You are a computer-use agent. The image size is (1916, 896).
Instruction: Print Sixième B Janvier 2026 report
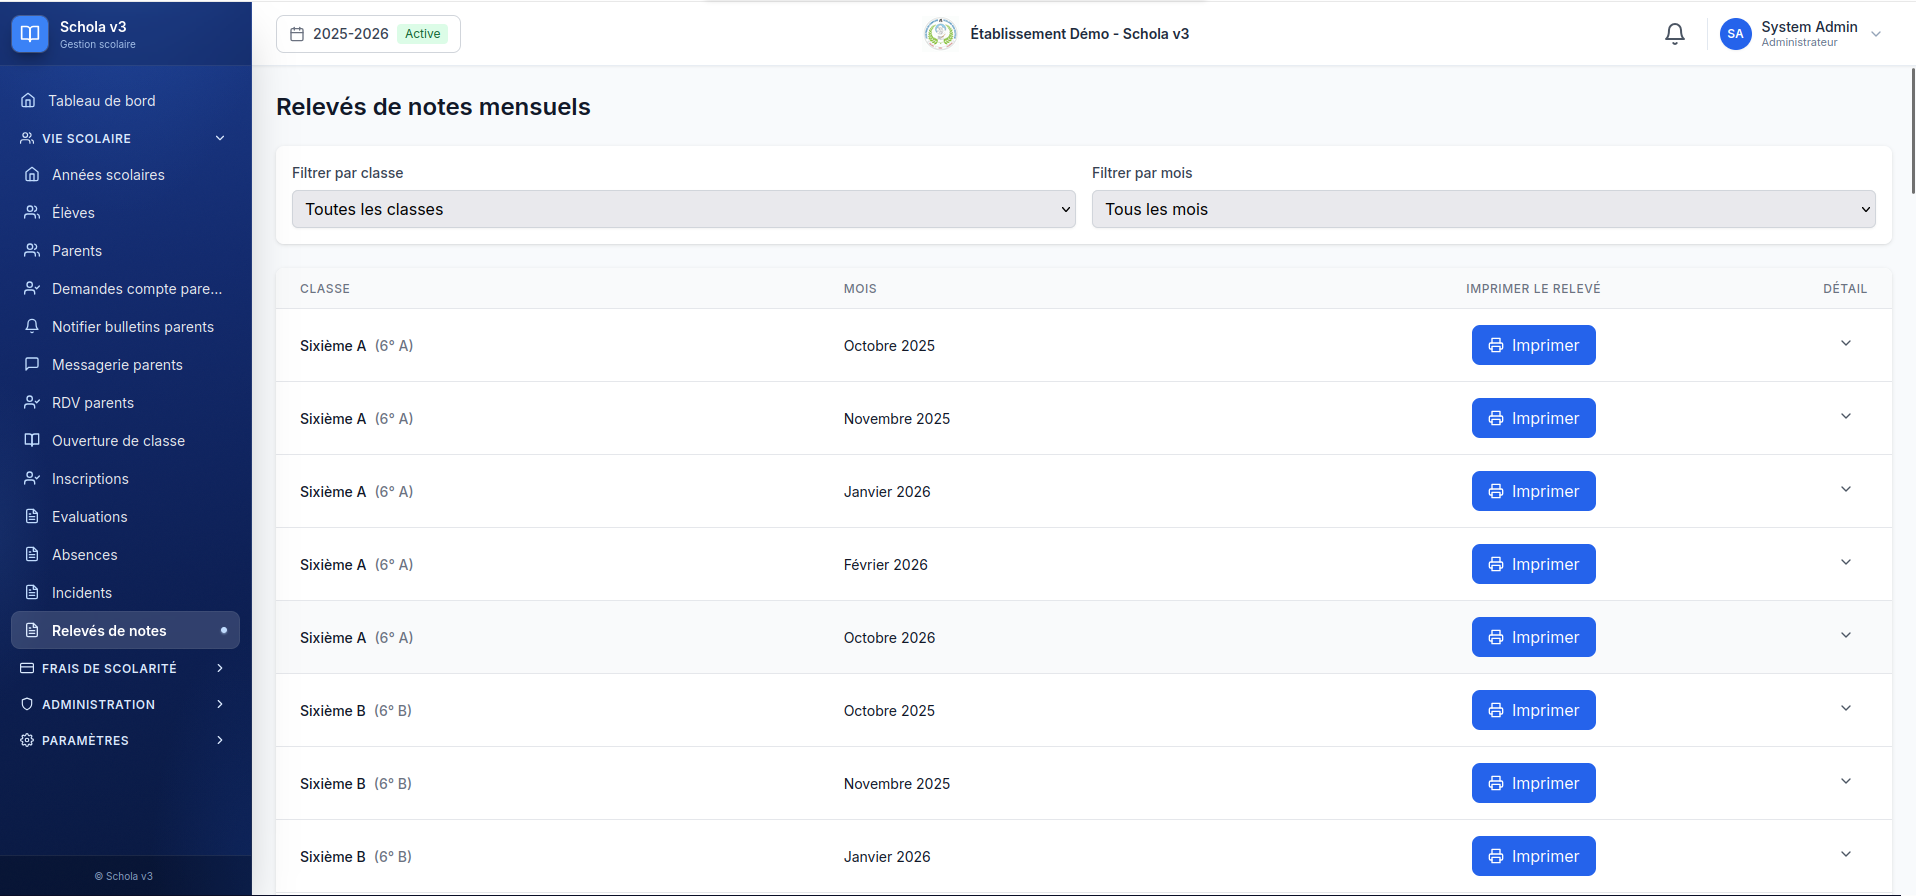click(1533, 856)
